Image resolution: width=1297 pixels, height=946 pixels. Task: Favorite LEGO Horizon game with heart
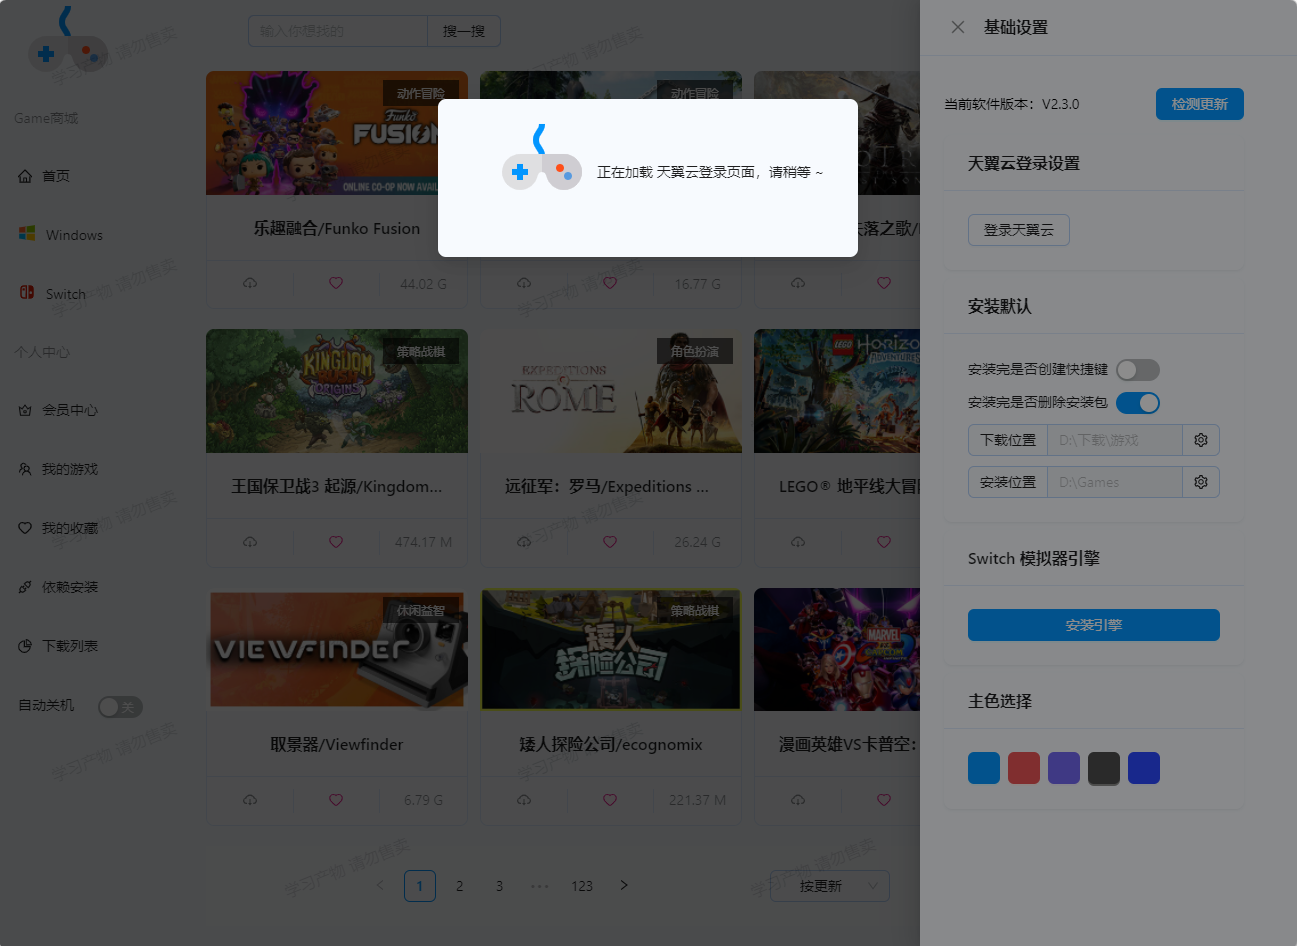pyautogui.click(x=884, y=542)
